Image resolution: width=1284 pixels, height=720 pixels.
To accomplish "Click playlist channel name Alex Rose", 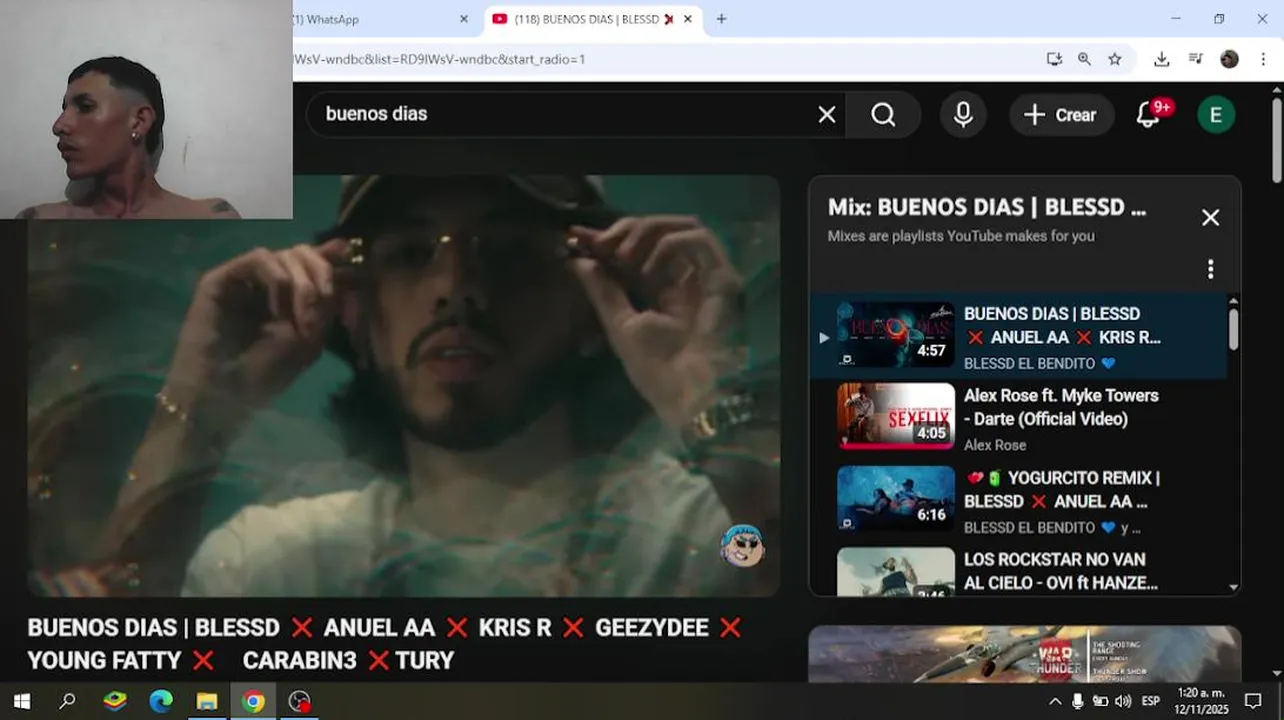I will point(995,445).
